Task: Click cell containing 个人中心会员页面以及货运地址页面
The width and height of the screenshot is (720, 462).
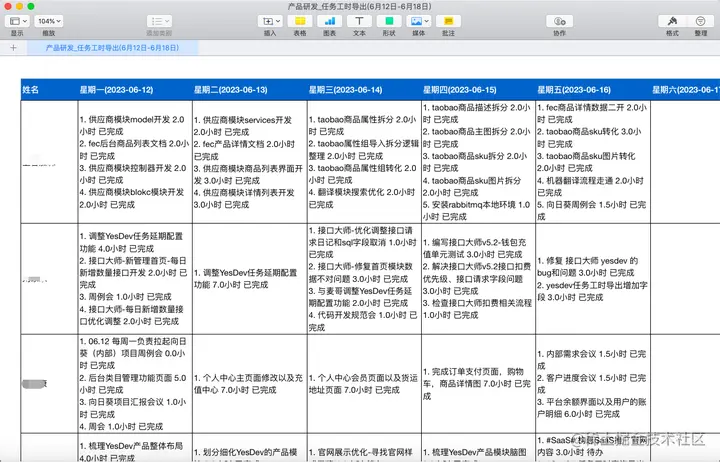Action: click(x=364, y=383)
